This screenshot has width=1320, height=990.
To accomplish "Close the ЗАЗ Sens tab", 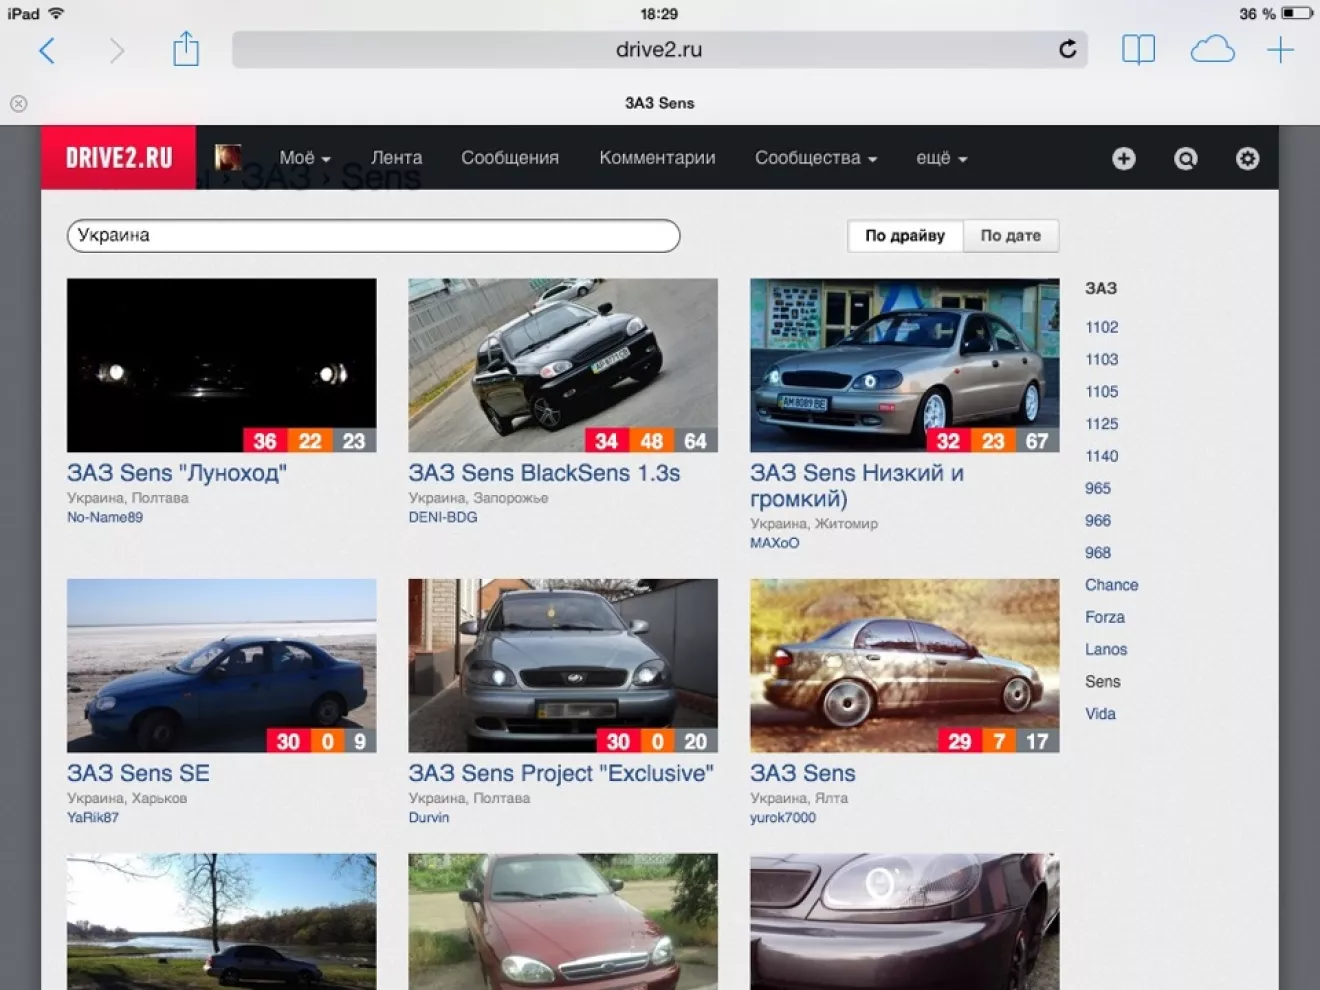I will click(x=18, y=103).
